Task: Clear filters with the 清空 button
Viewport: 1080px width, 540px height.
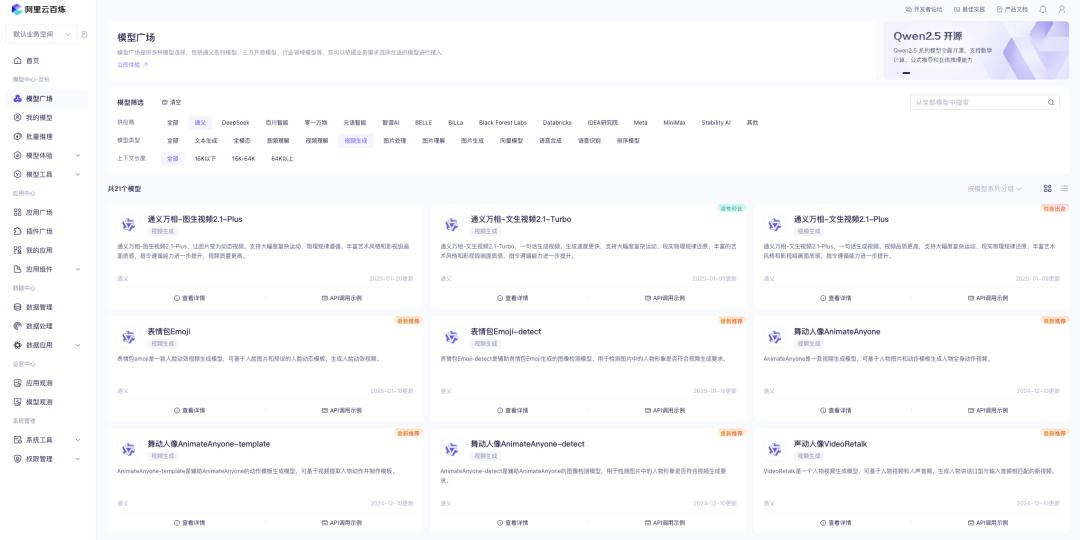Action: tap(172, 103)
